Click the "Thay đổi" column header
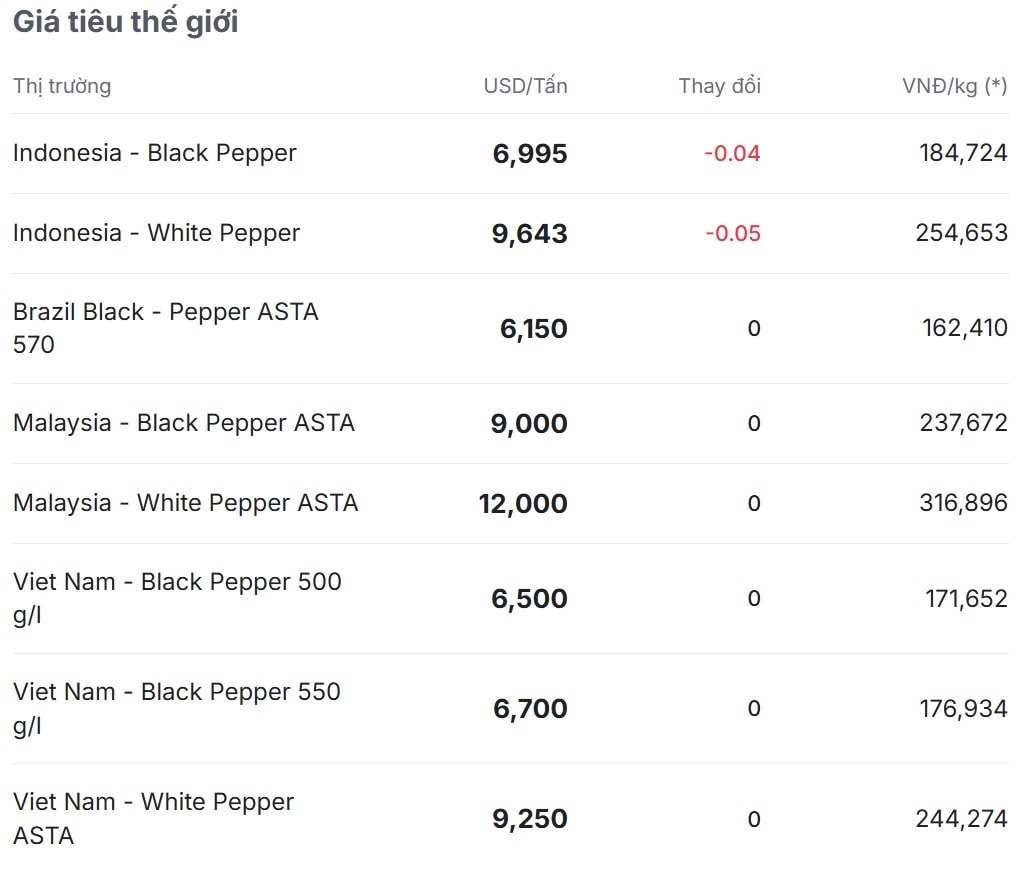The height and width of the screenshot is (871, 1020). (719, 86)
